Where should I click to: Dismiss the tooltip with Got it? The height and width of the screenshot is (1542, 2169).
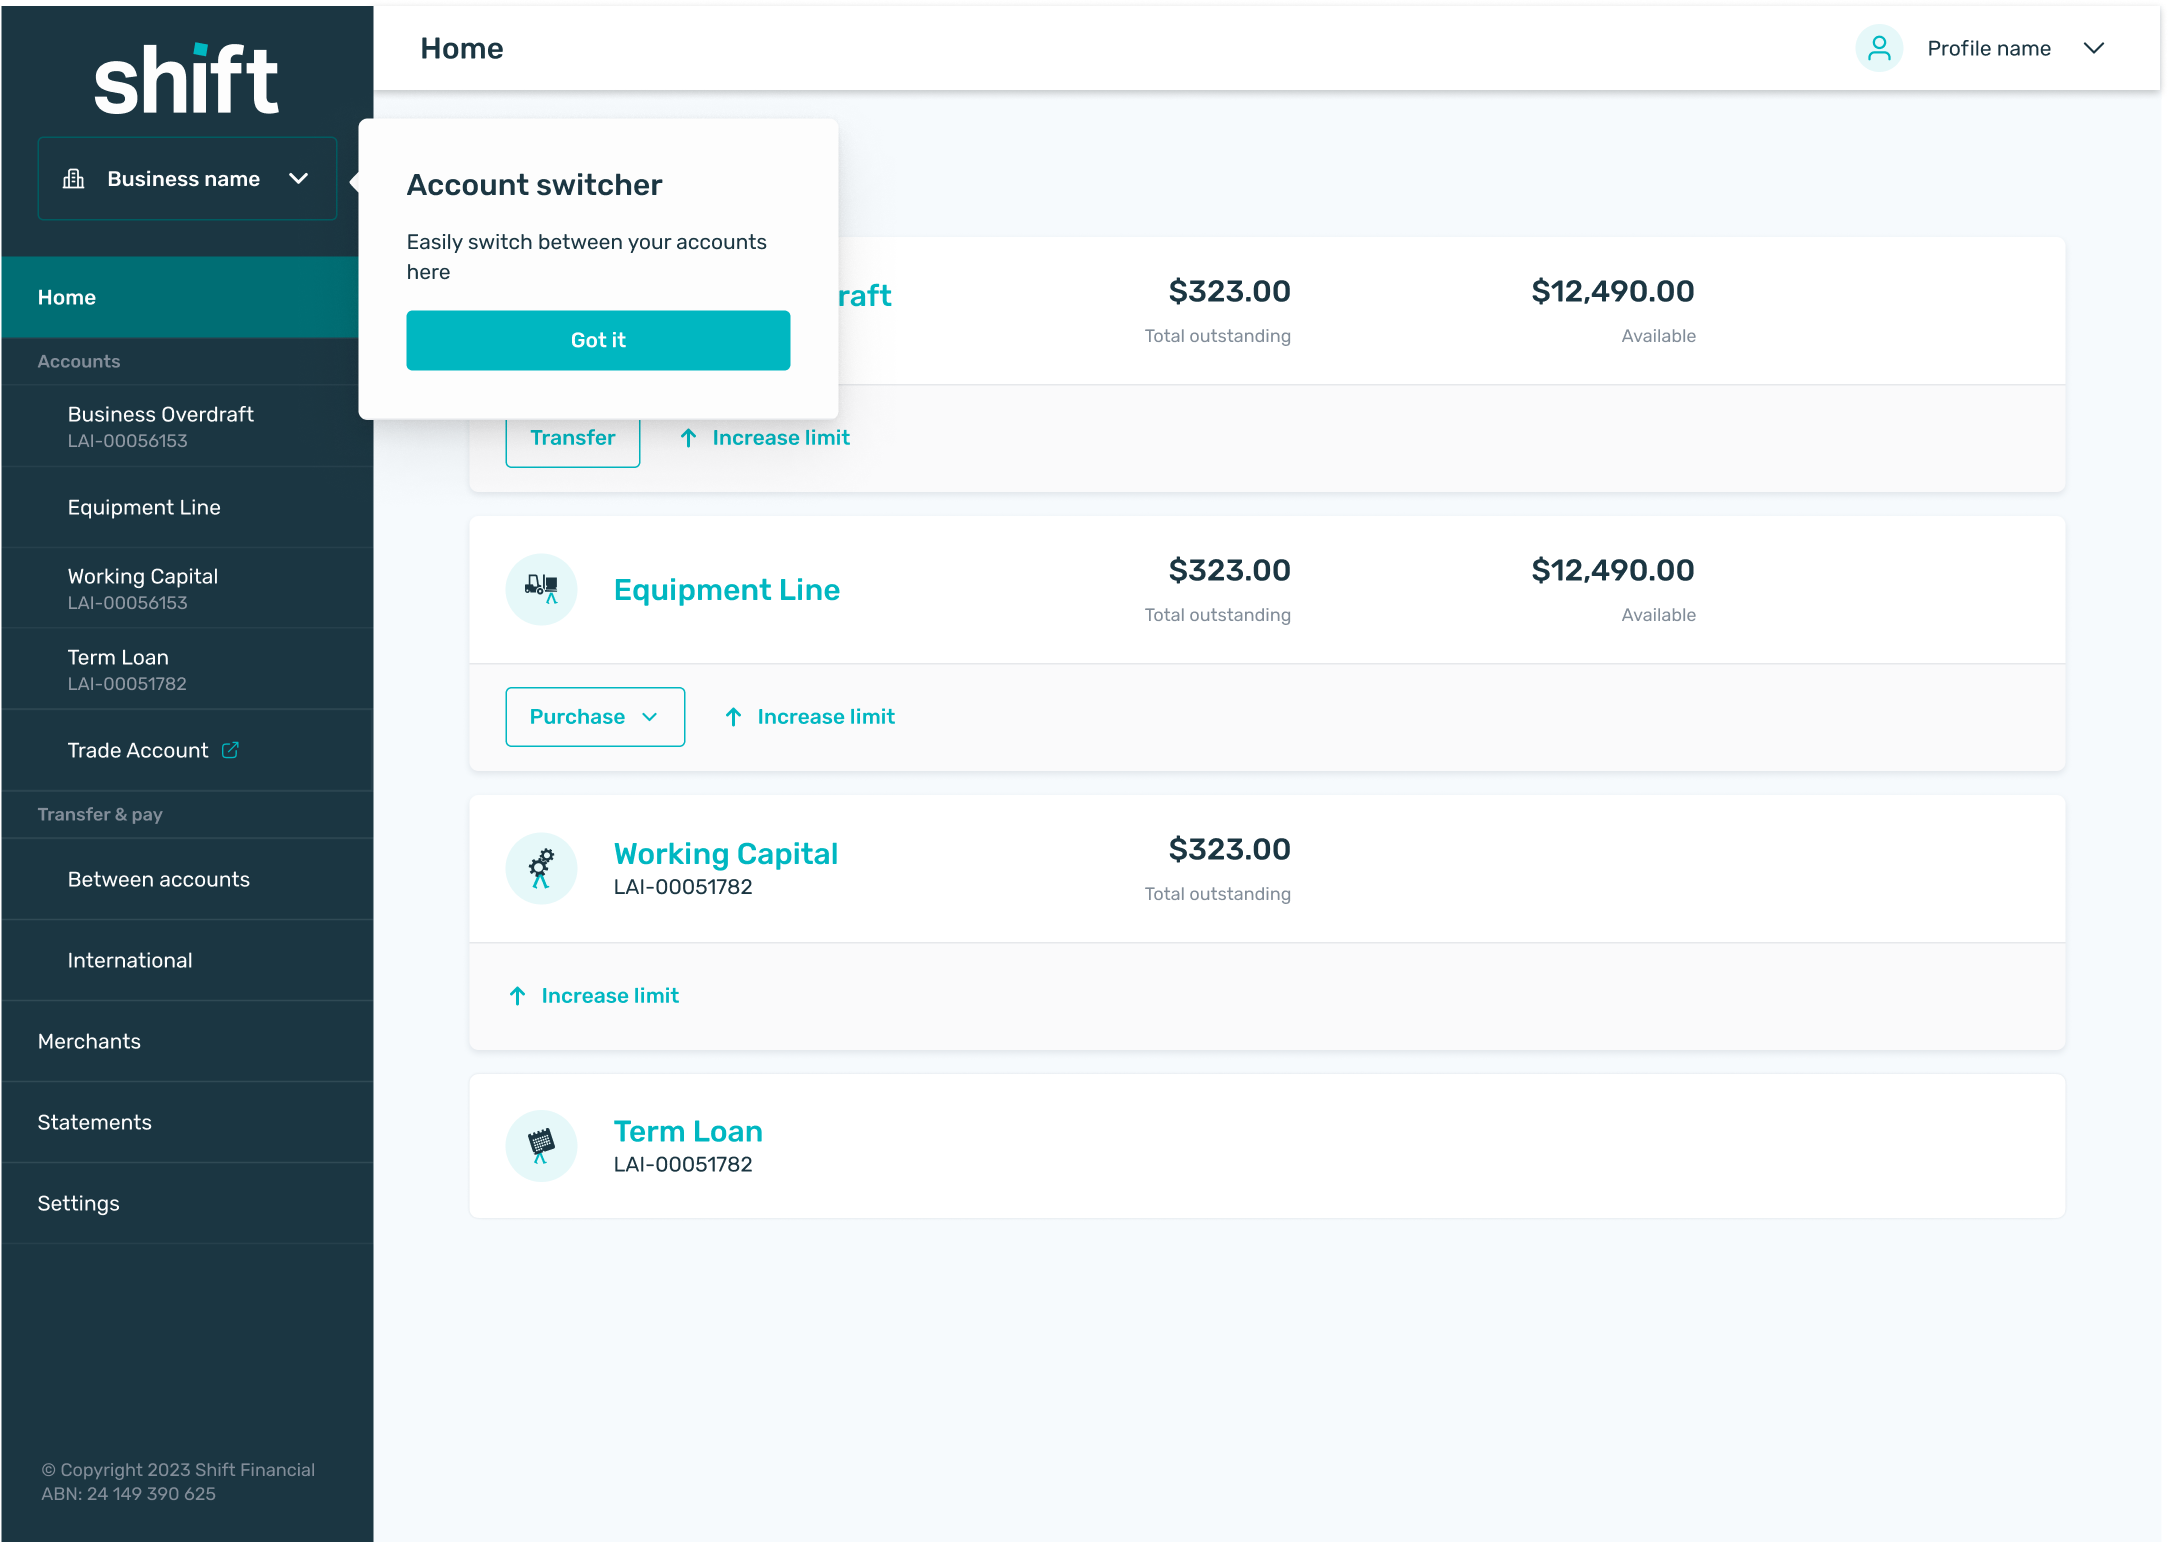[x=598, y=340]
